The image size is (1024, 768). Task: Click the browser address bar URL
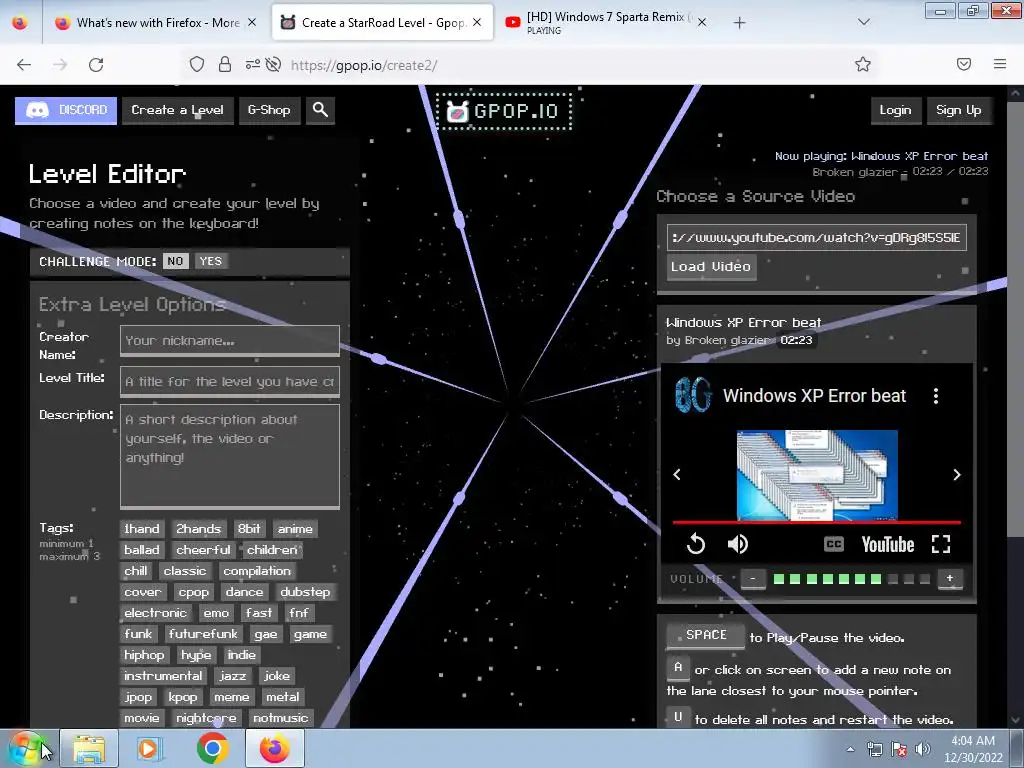point(364,65)
